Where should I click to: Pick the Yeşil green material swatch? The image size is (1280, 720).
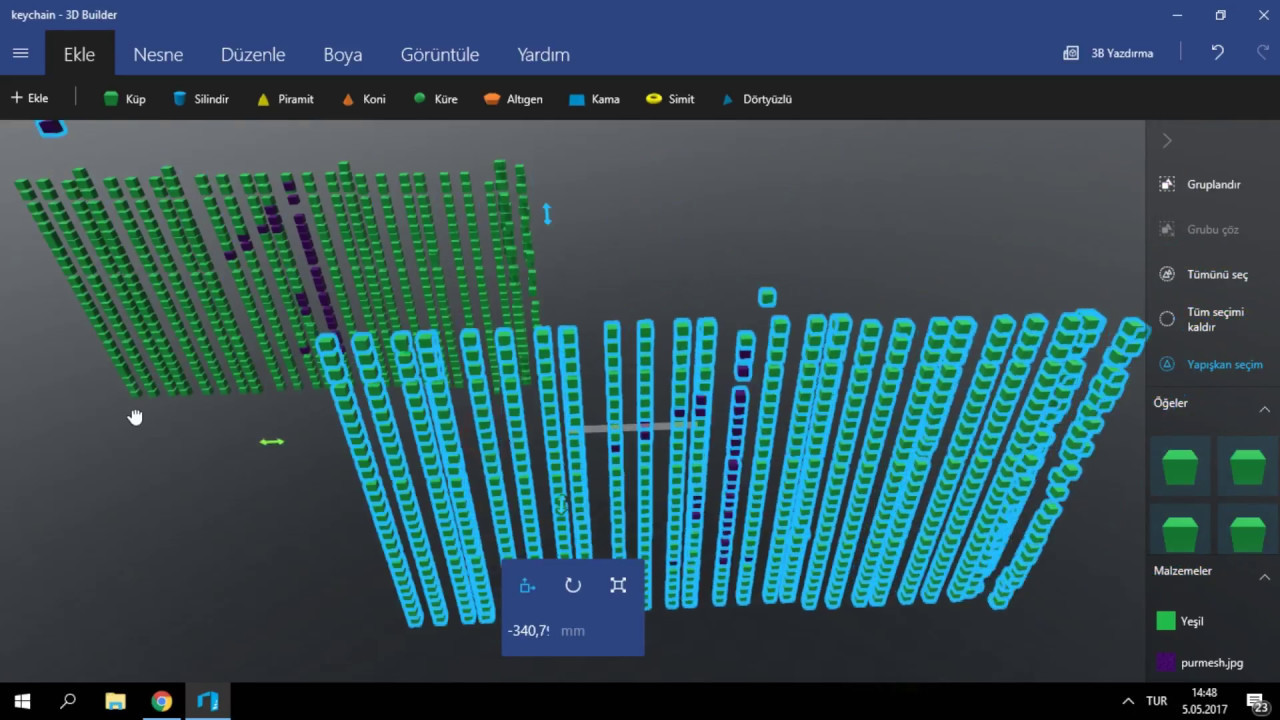point(1166,621)
